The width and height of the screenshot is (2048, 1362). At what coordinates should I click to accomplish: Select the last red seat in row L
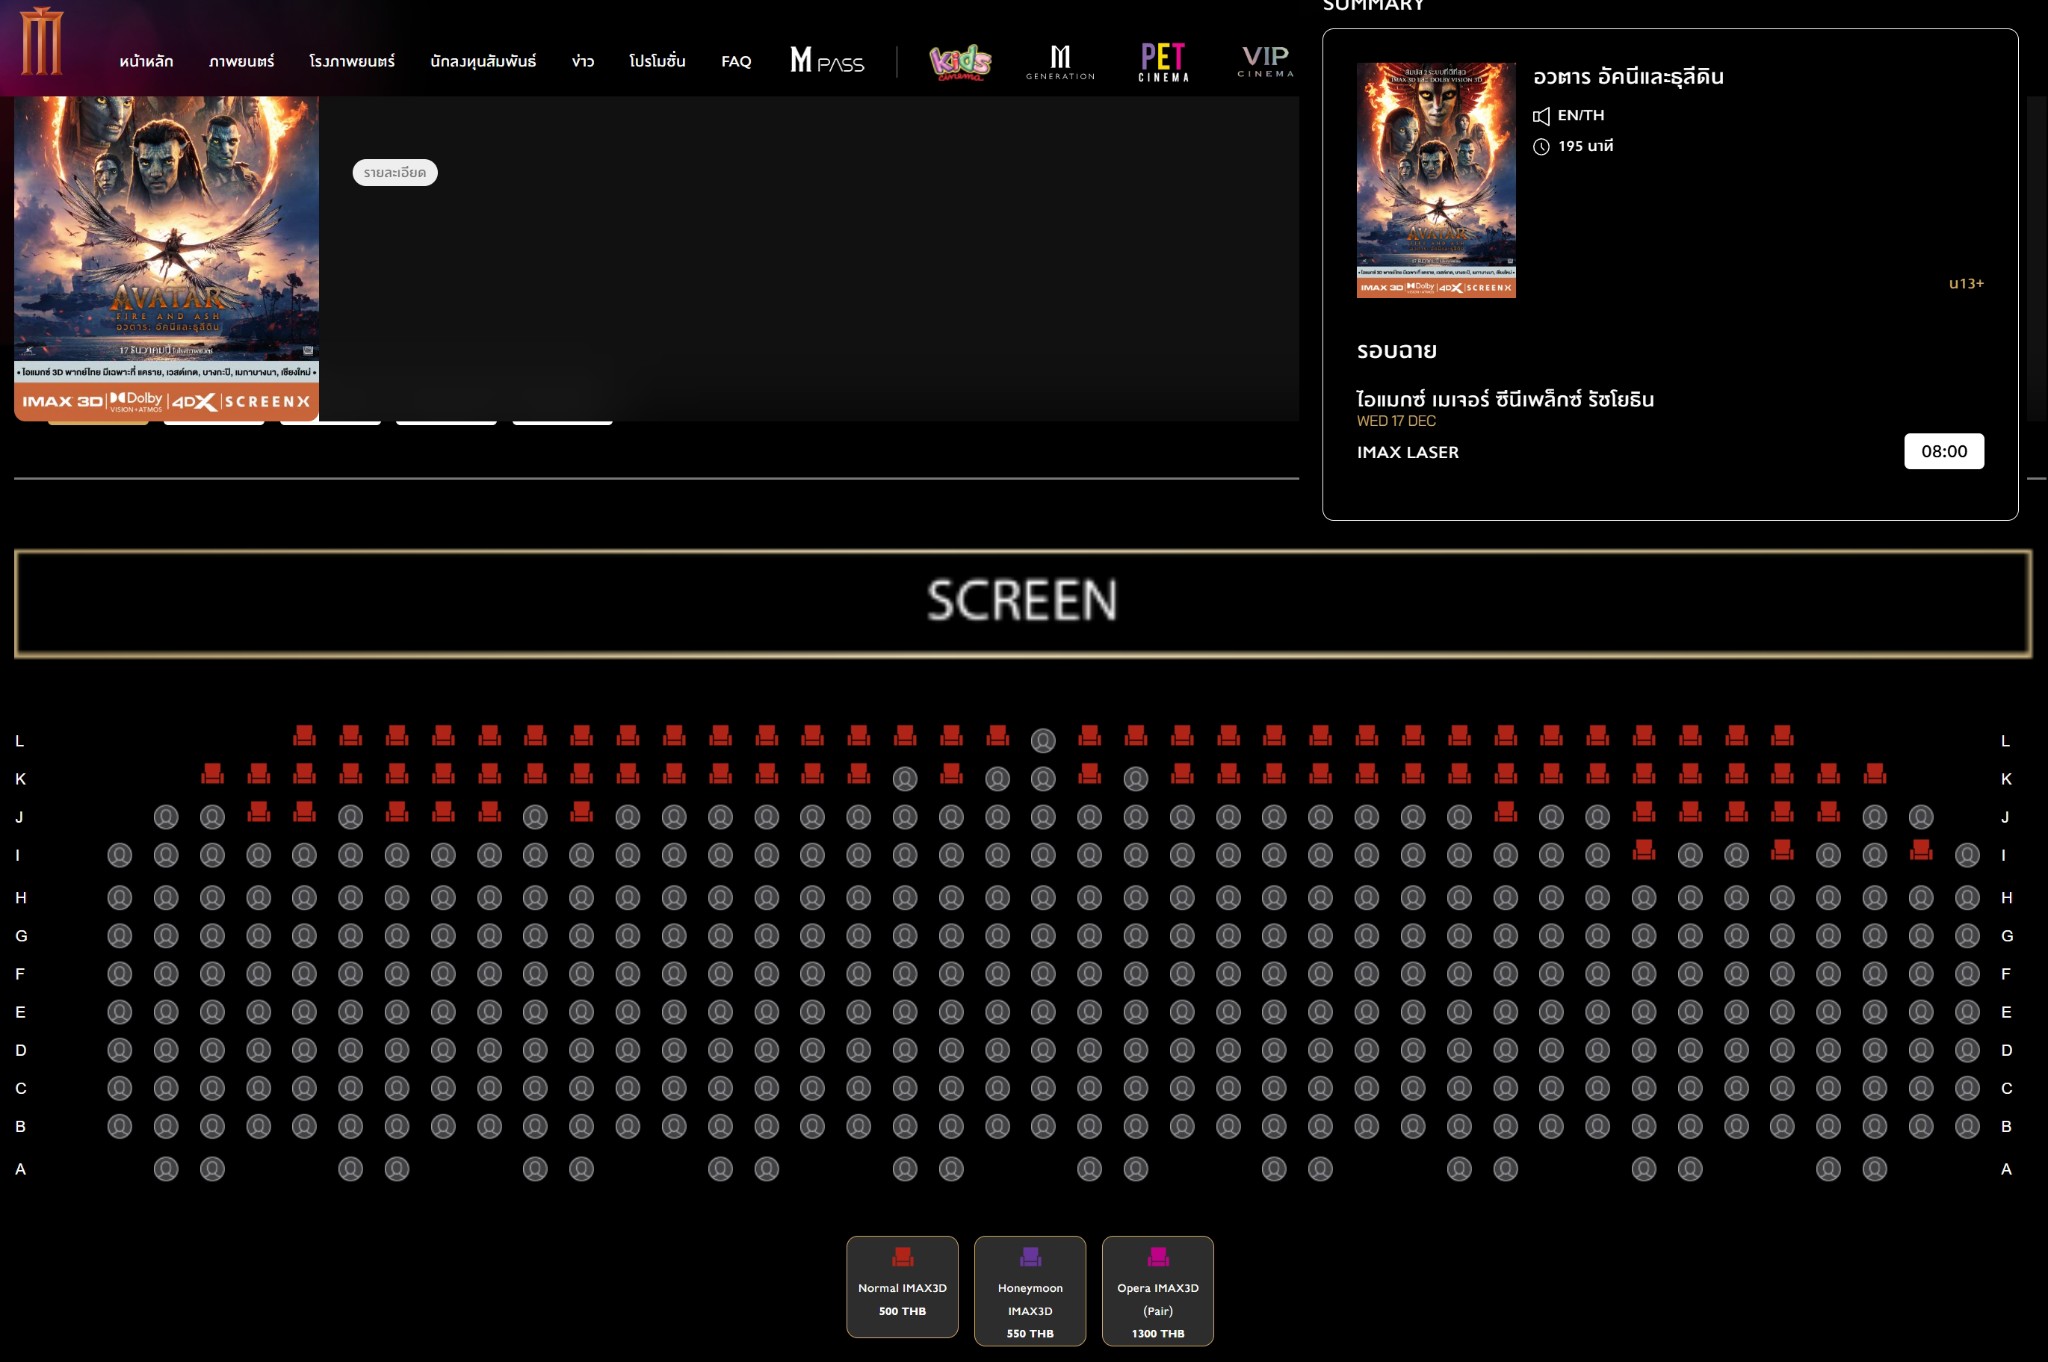1782,737
